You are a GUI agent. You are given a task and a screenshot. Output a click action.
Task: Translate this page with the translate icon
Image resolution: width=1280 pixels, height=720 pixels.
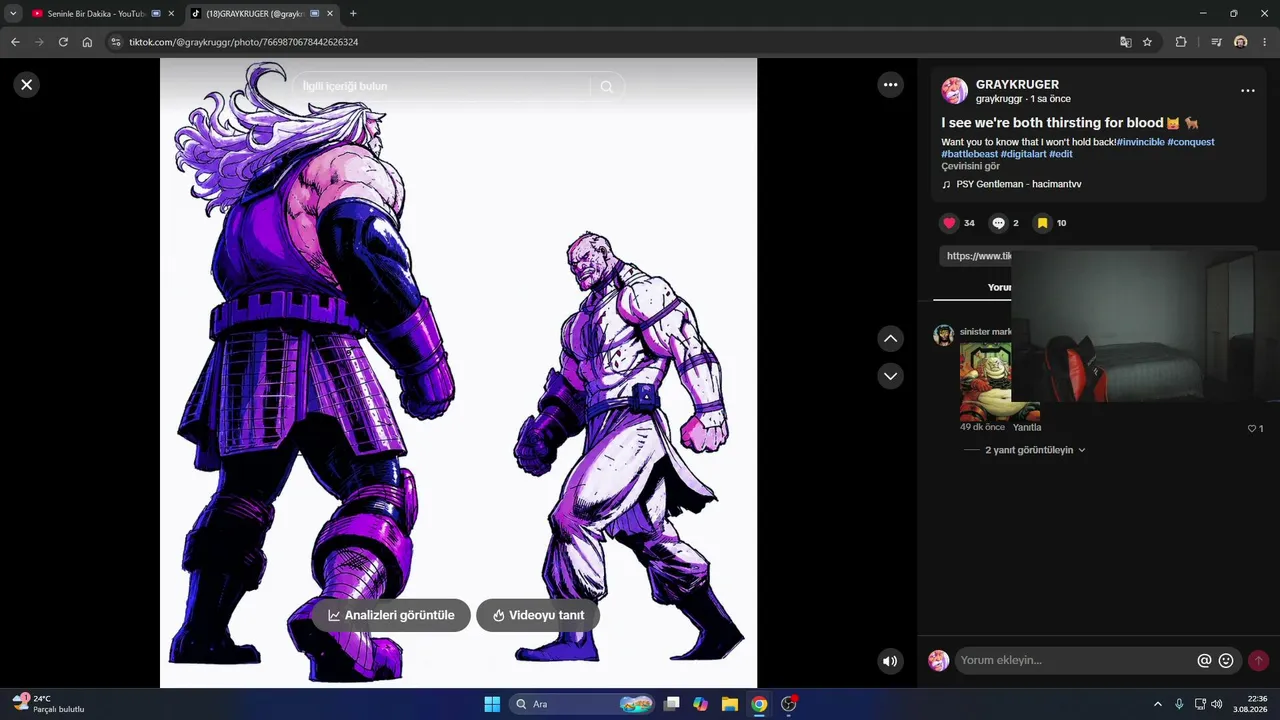click(x=1126, y=42)
